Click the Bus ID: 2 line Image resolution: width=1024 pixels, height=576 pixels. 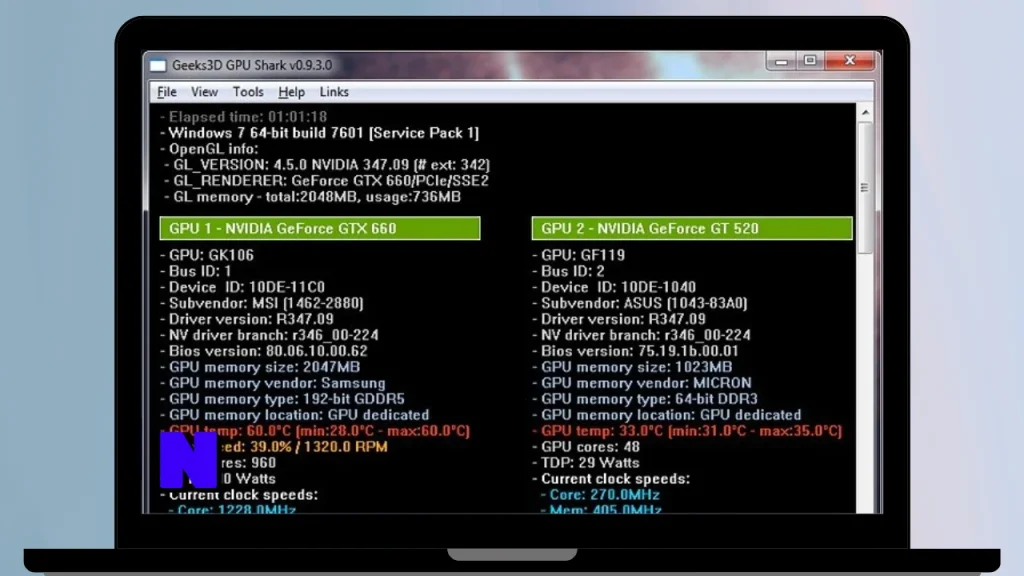click(568, 271)
